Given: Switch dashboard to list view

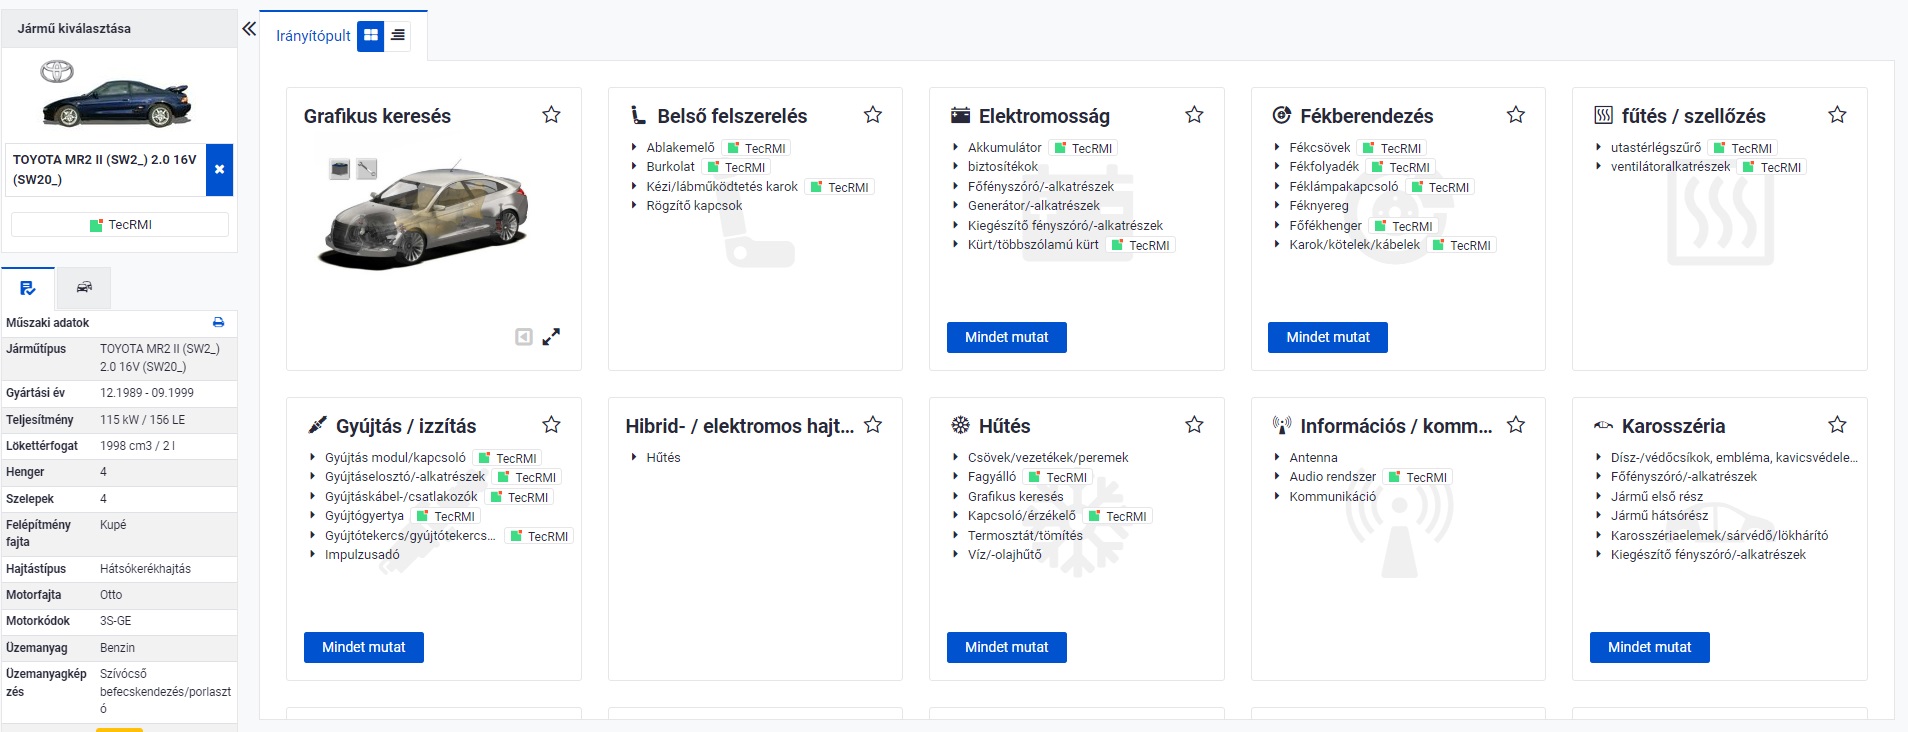Looking at the screenshot, I should tap(398, 36).
